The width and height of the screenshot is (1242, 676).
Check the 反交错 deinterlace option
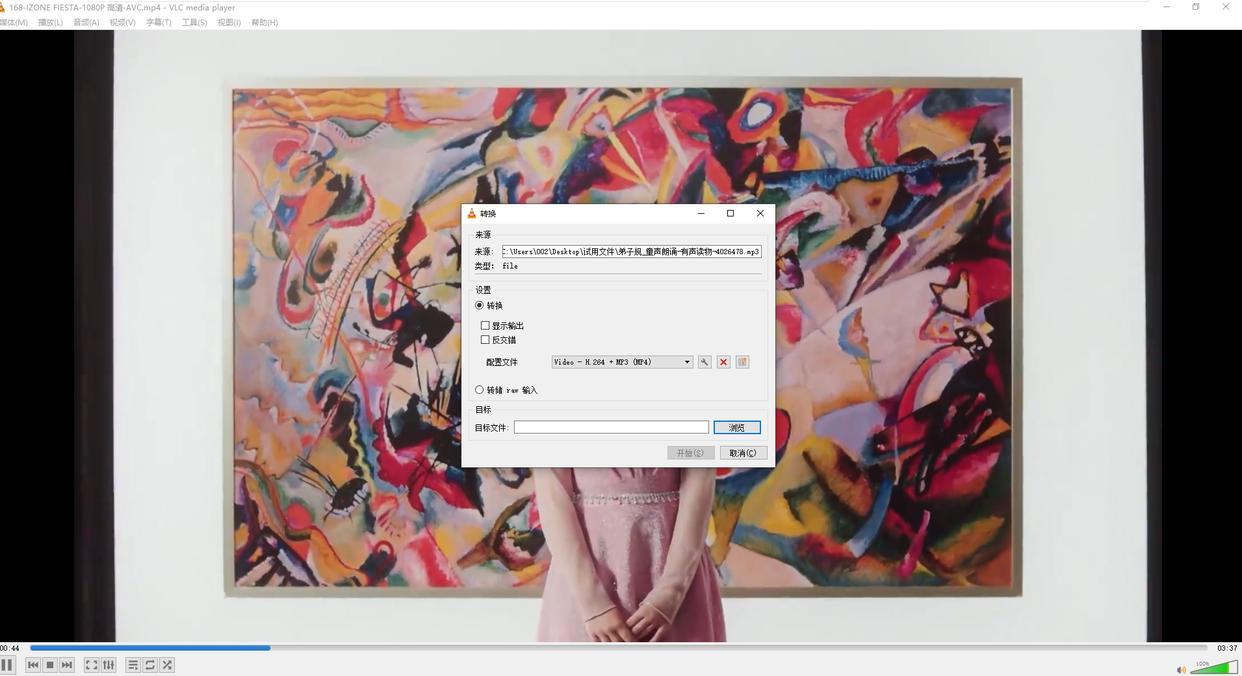point(486,340)
